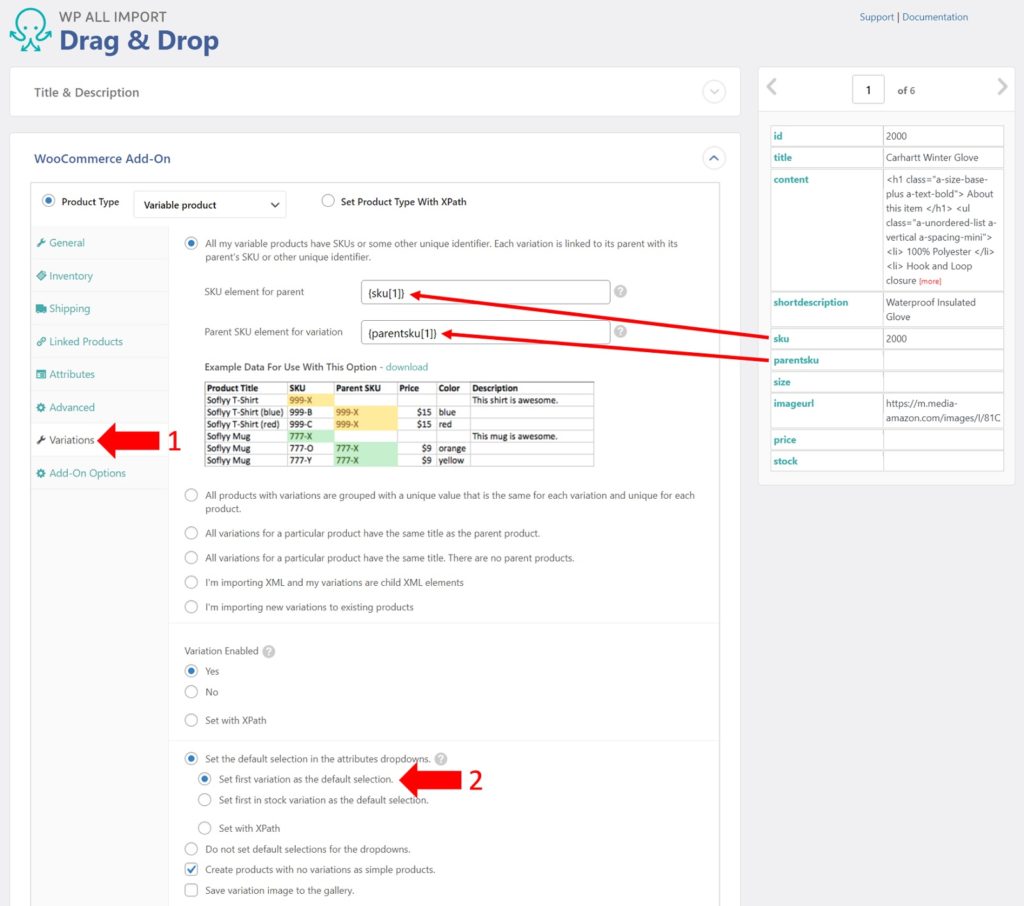
Task: Select 'same title as the parent product' option
Action: click(191, 533)
